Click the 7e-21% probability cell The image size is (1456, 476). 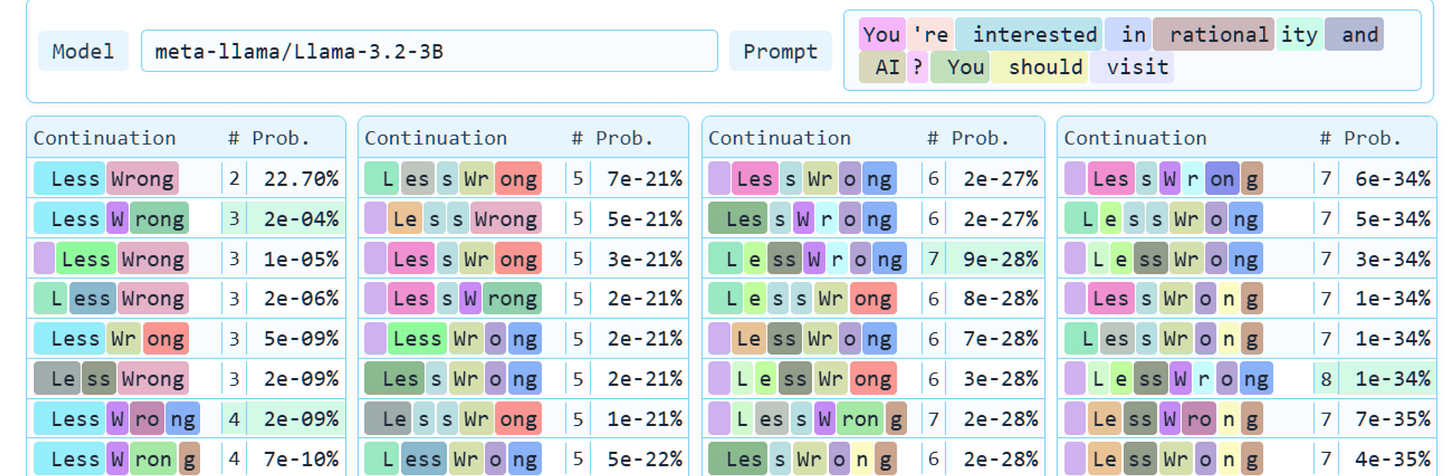(x=639, y=179)
